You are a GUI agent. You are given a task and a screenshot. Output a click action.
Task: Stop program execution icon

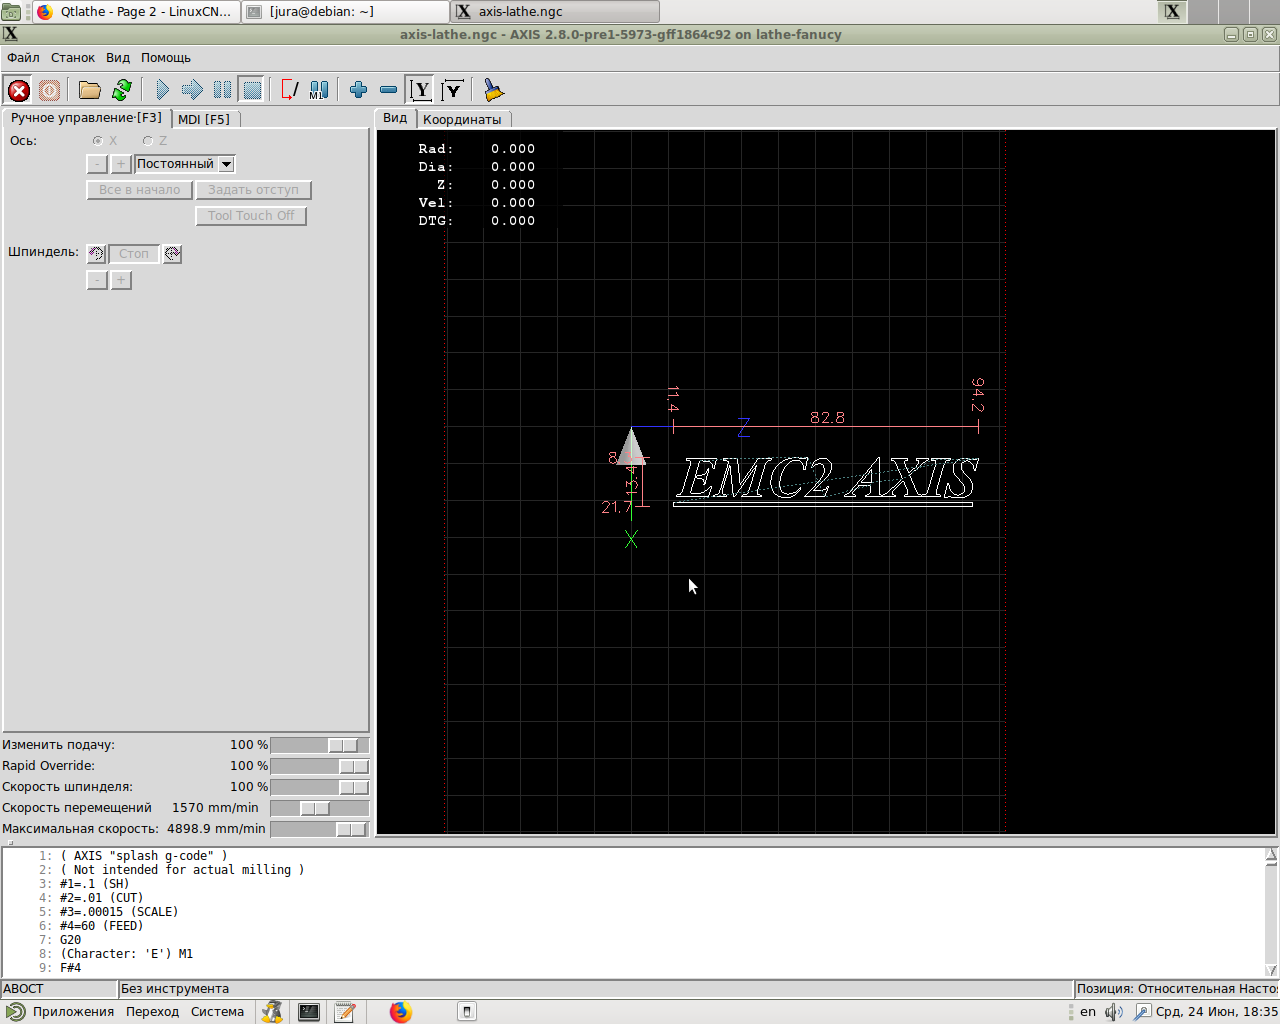[x=252, y=90]
